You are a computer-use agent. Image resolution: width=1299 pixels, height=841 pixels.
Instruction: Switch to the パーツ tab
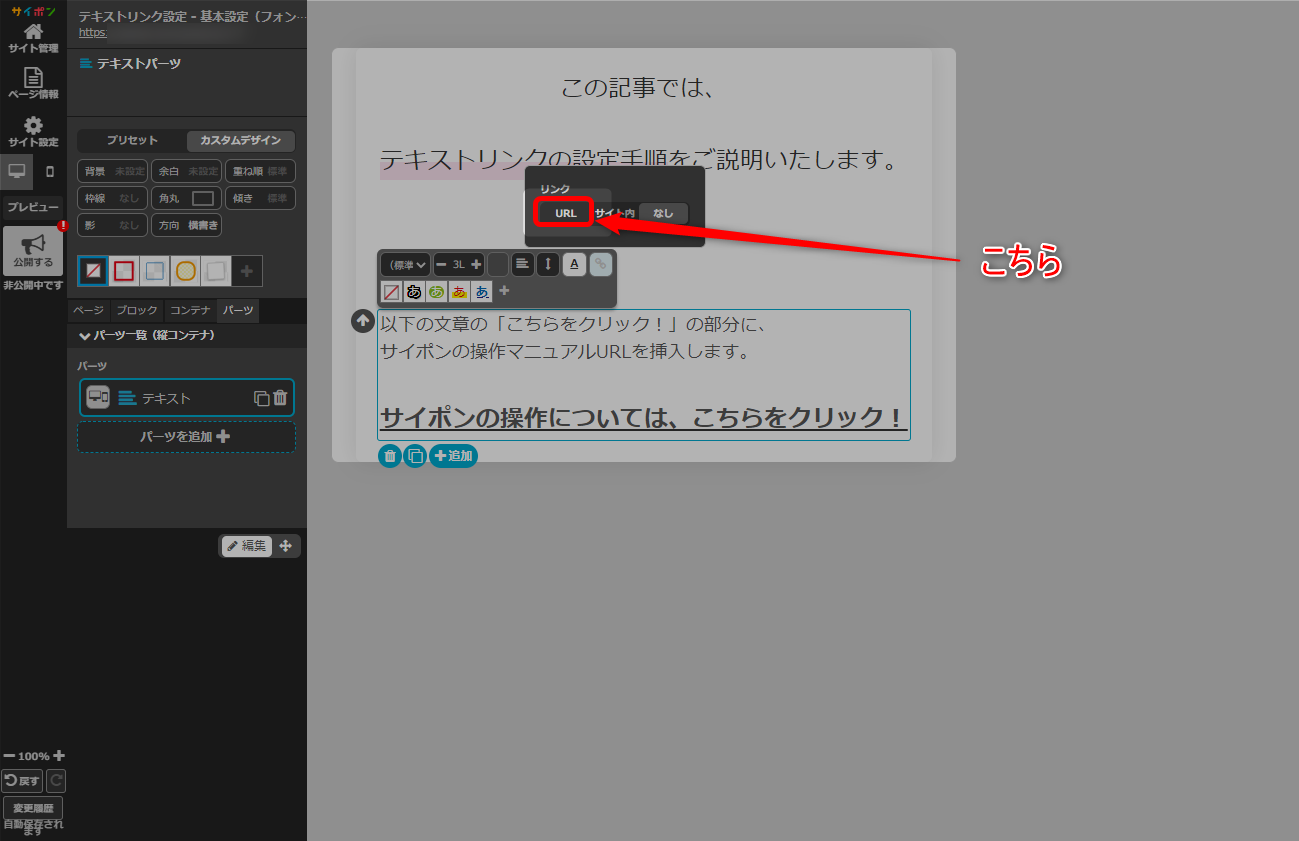coord(238,311)
